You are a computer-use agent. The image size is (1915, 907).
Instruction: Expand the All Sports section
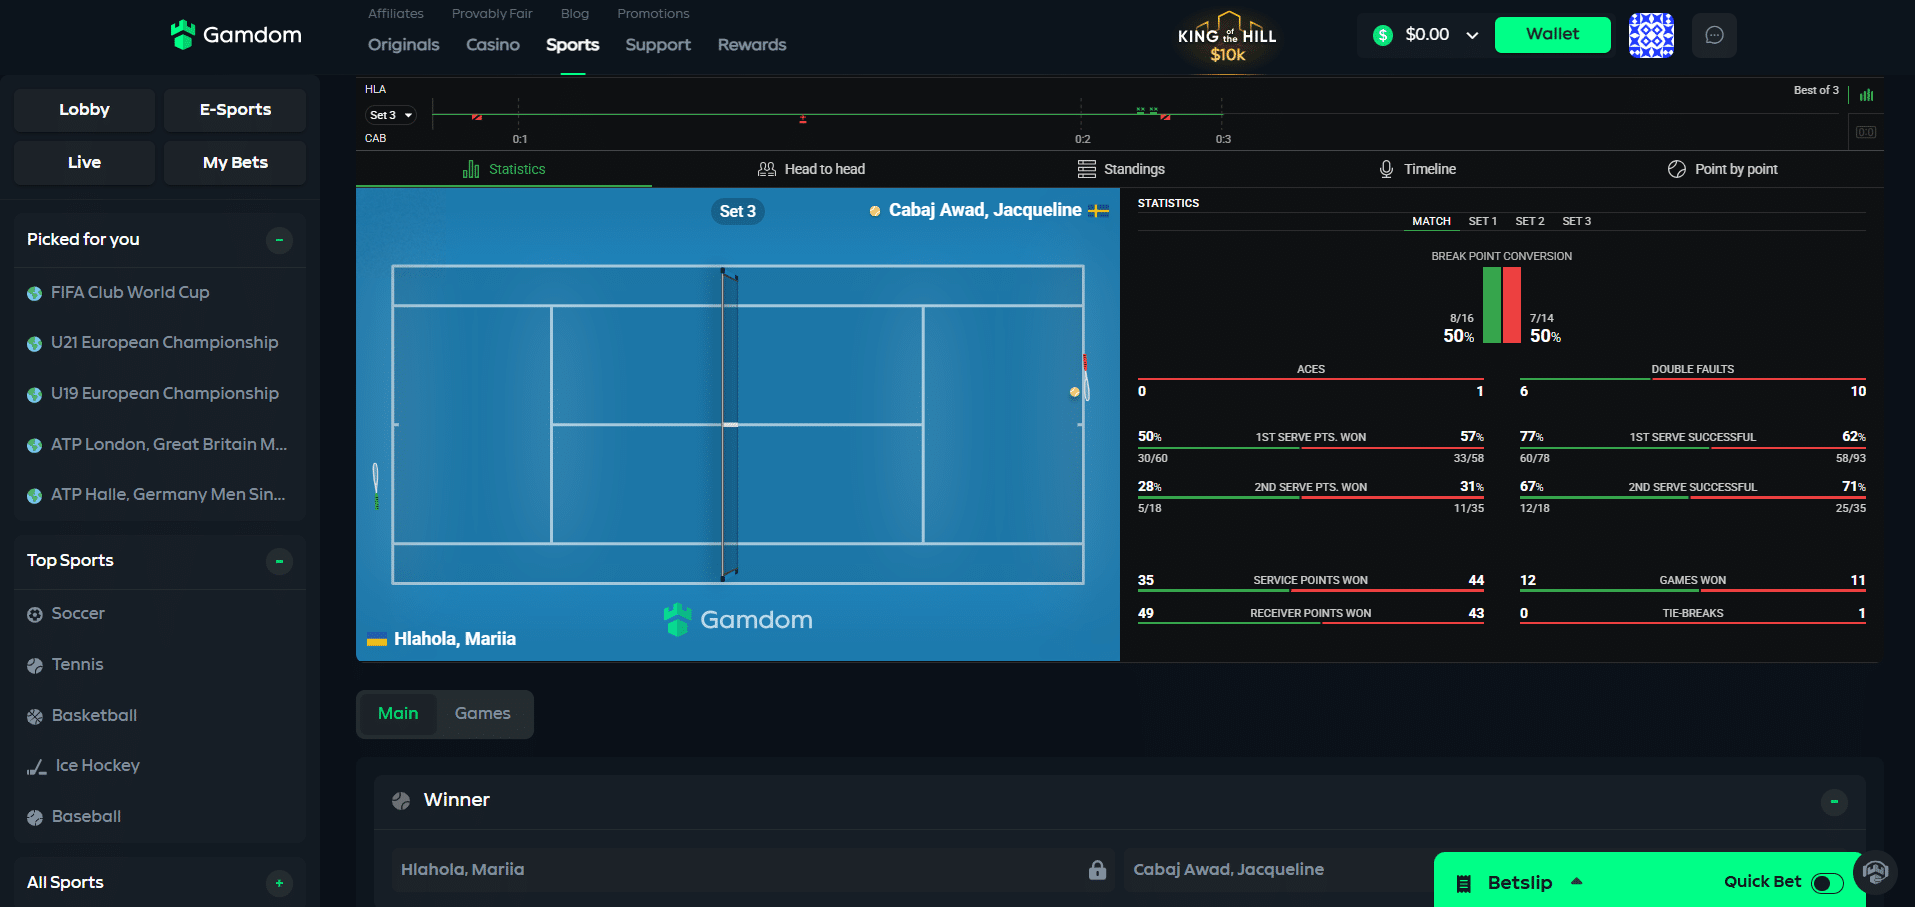pyautogui.click(x=279, y=883)
